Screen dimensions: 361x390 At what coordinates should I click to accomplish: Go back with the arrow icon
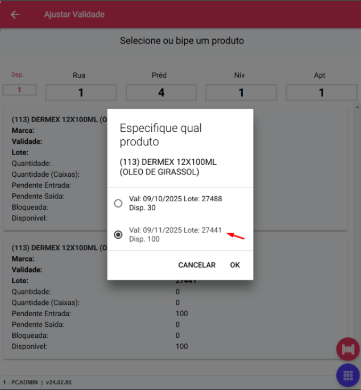pyautogui.click(x=15, y=14)
